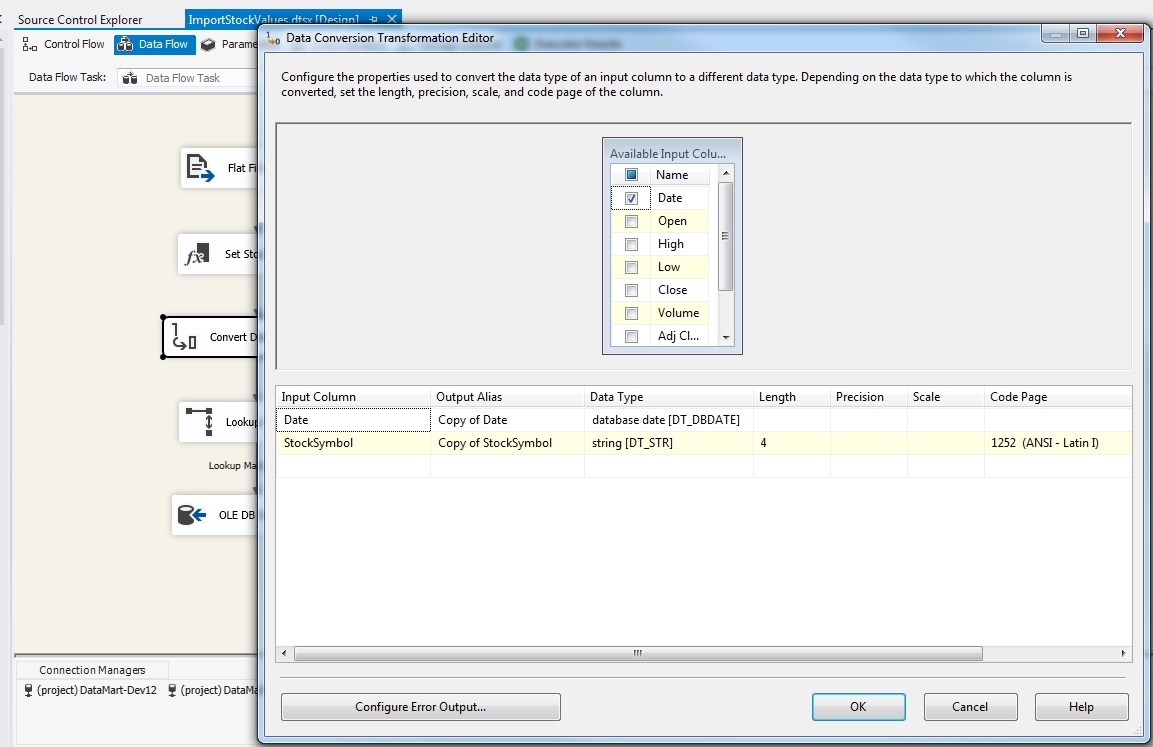Click the Configure Error Output button
Viewport: 1153px width, 747px height.
[420, 707]
